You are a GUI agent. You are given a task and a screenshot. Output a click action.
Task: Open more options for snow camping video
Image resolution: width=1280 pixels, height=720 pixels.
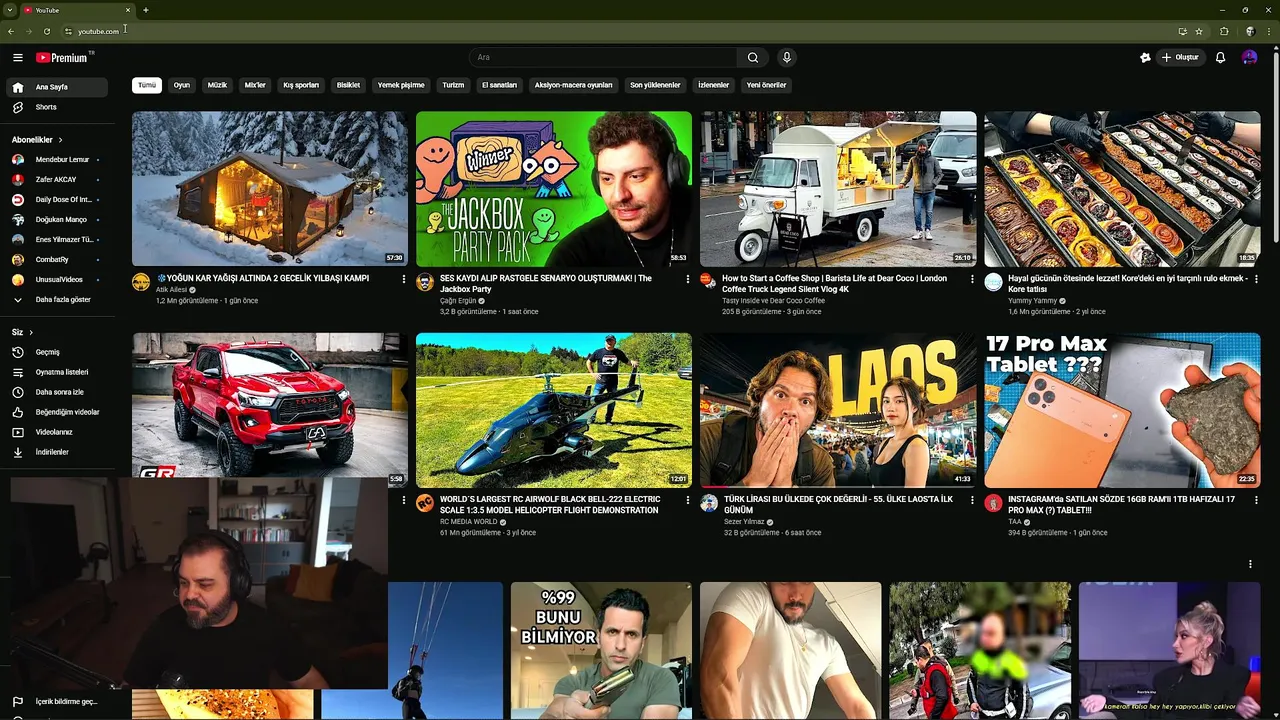point(404,279)
